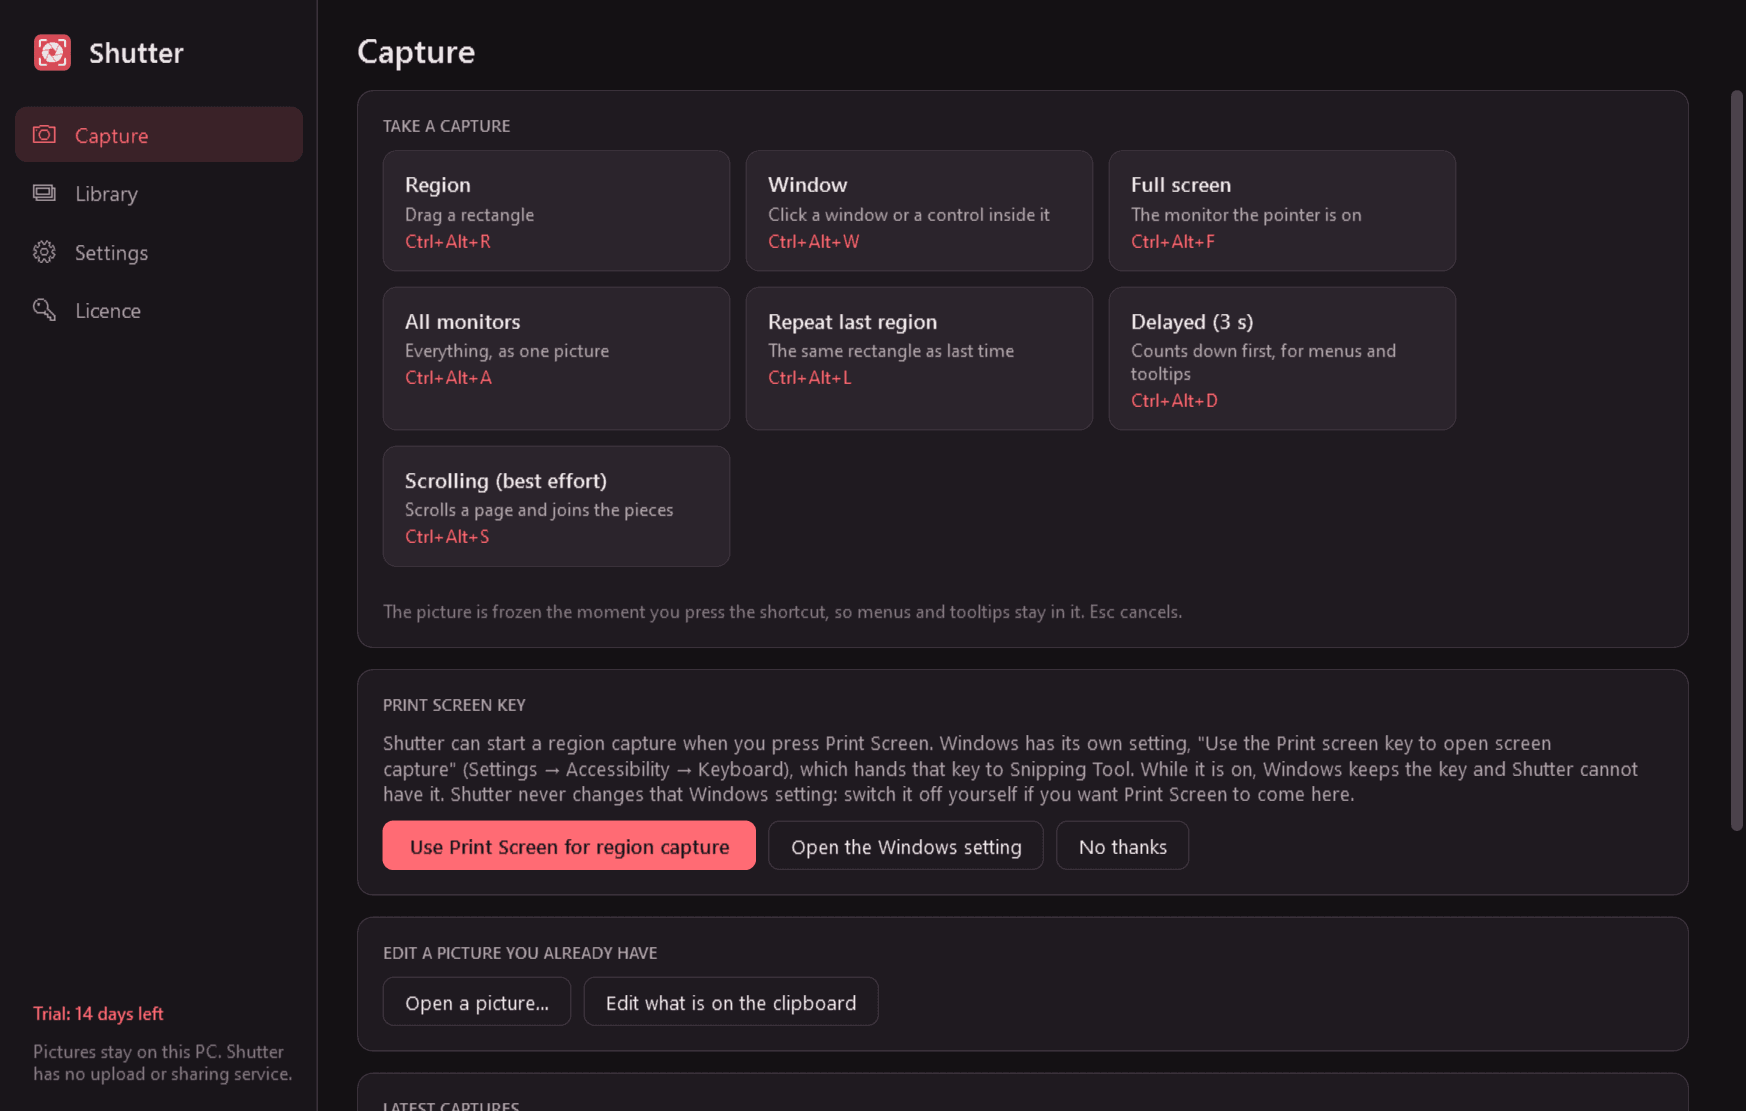This screenshot has height=1111, width=1746.
Task: Click the Print Screen explanation paragraph
Action: tap(1010, 768)
